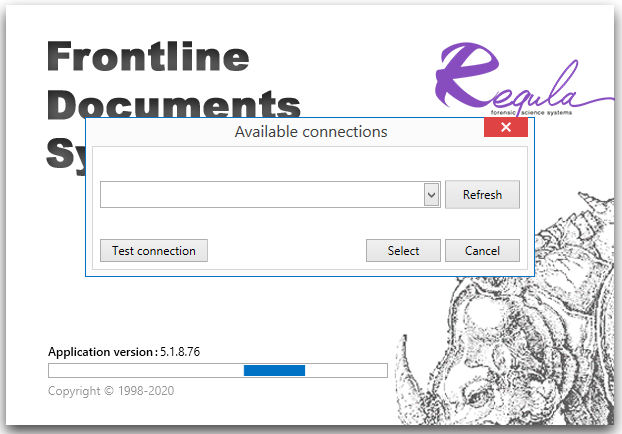This screenshot has width=622, height=434.
Task: Click the Available connections title
Action: click(311, 132)
